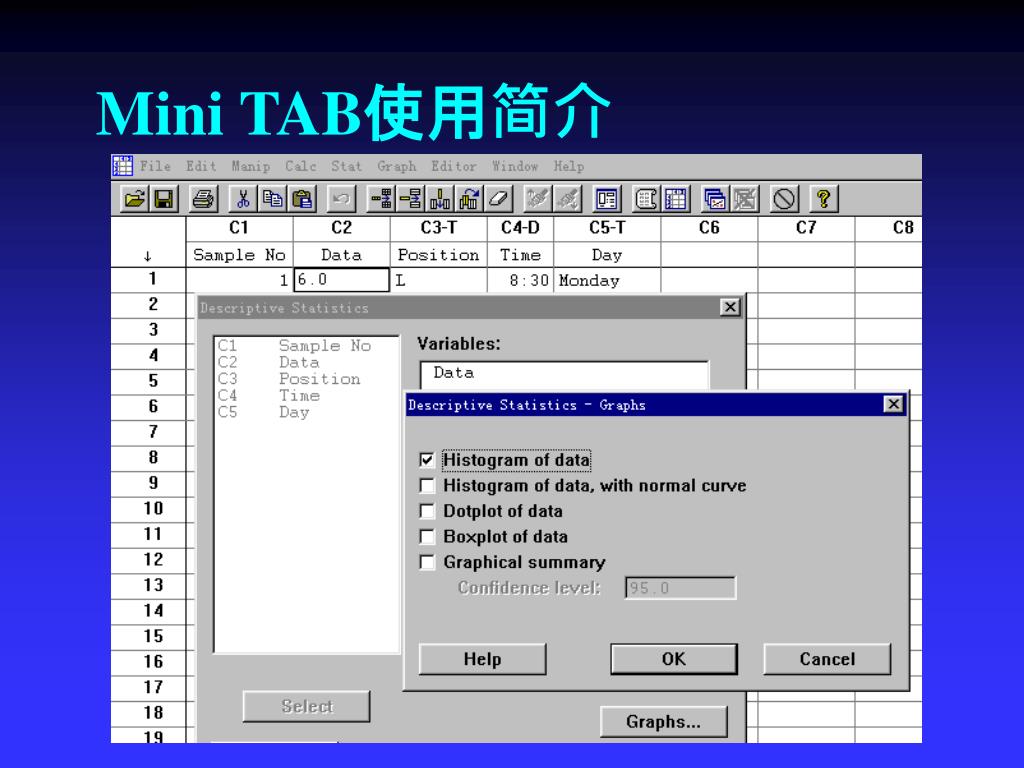Click the Help question mark icon
This screenshot has width=1024, height=768.
[x=824, y=199]
